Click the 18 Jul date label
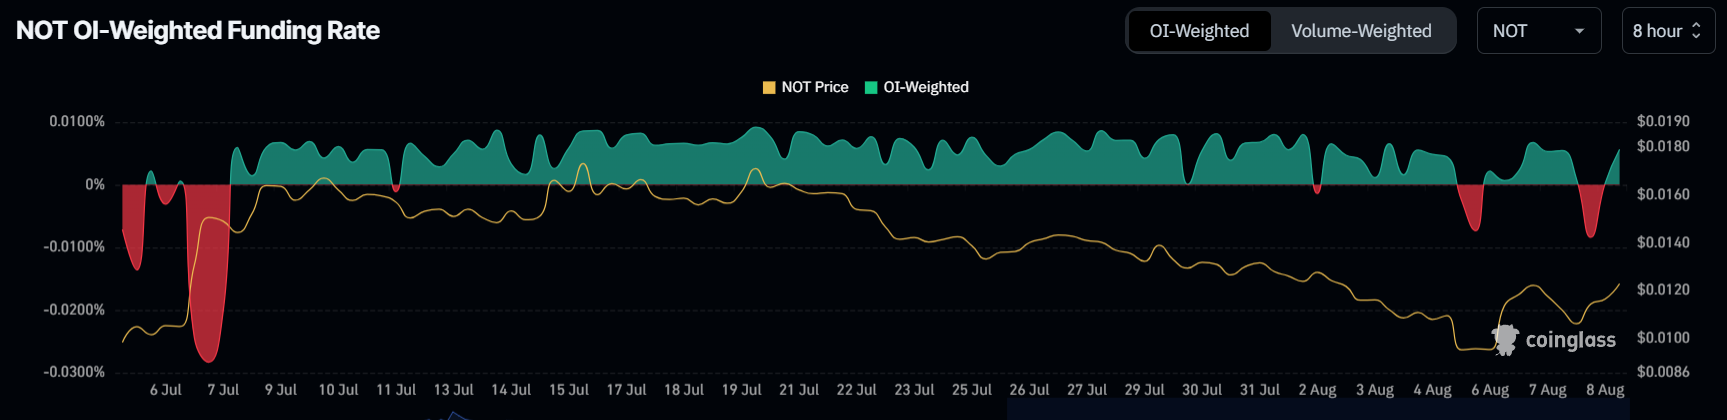 (x=684, y=390)
